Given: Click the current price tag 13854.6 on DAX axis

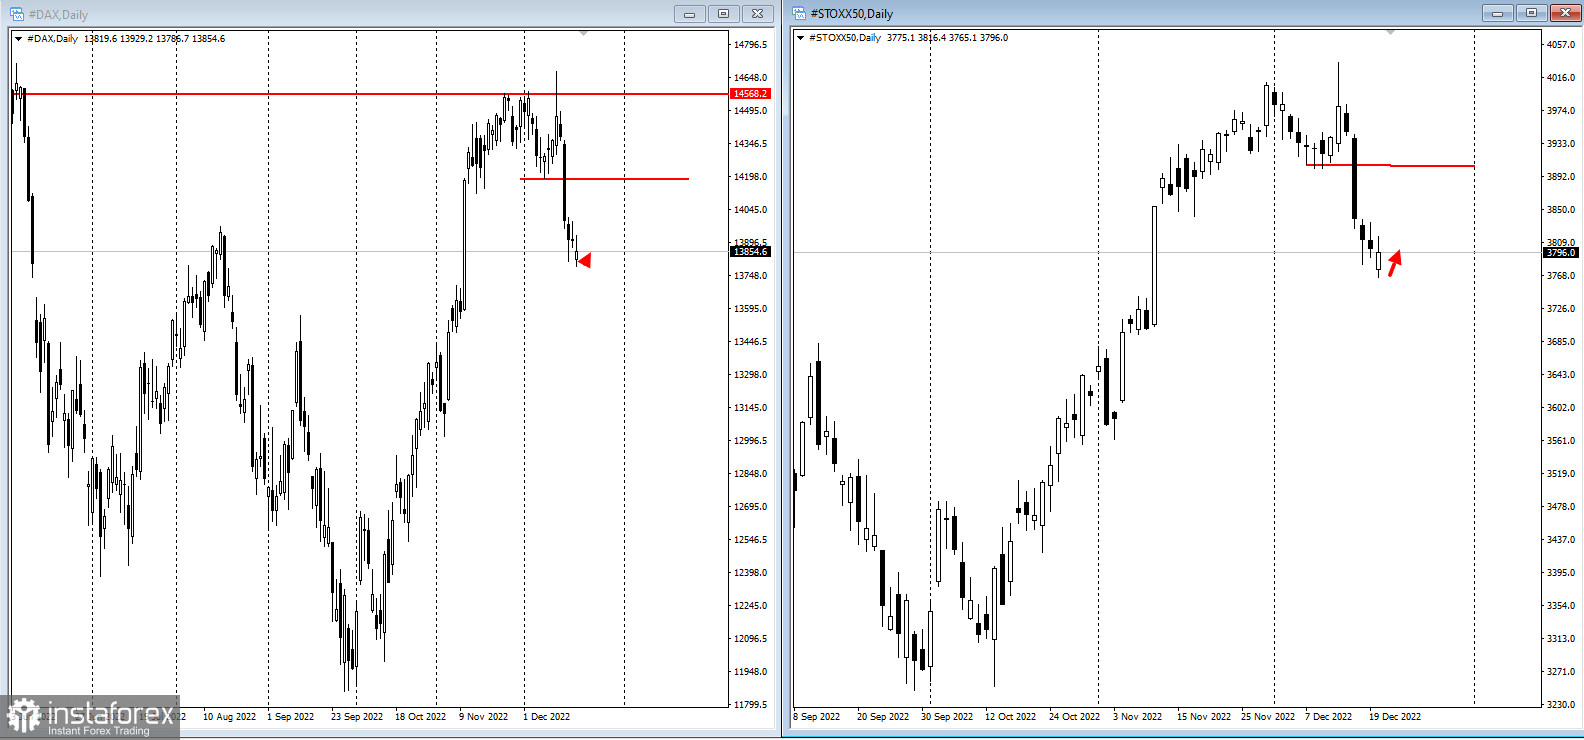Looking at the screenshot, I should pyautogui.click(x=750, y=252).
